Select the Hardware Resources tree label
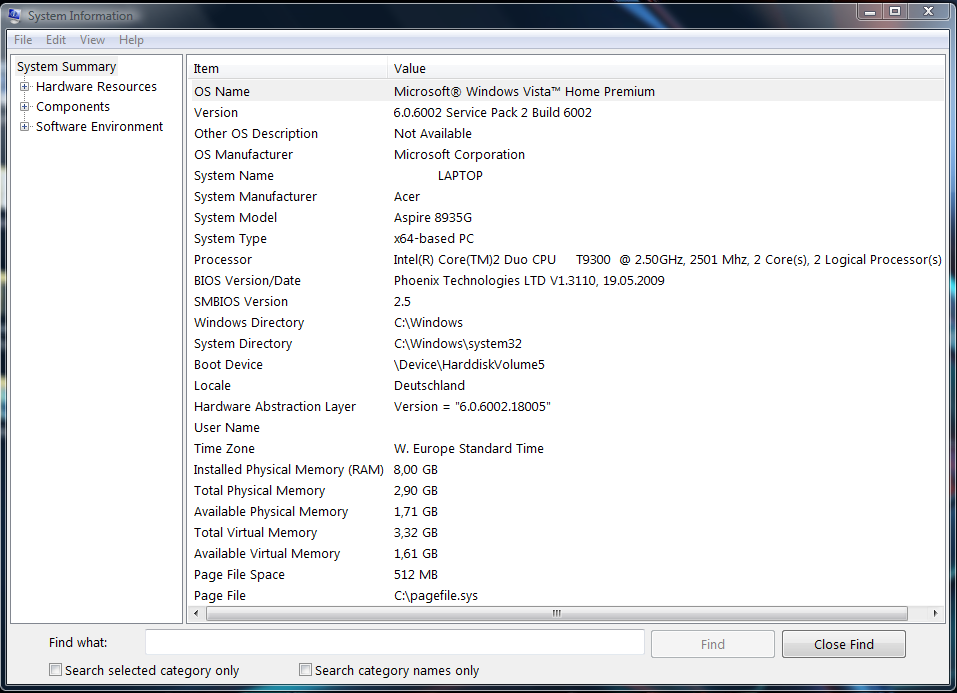Viewport: 957px width, 693px height. [96, 87]
